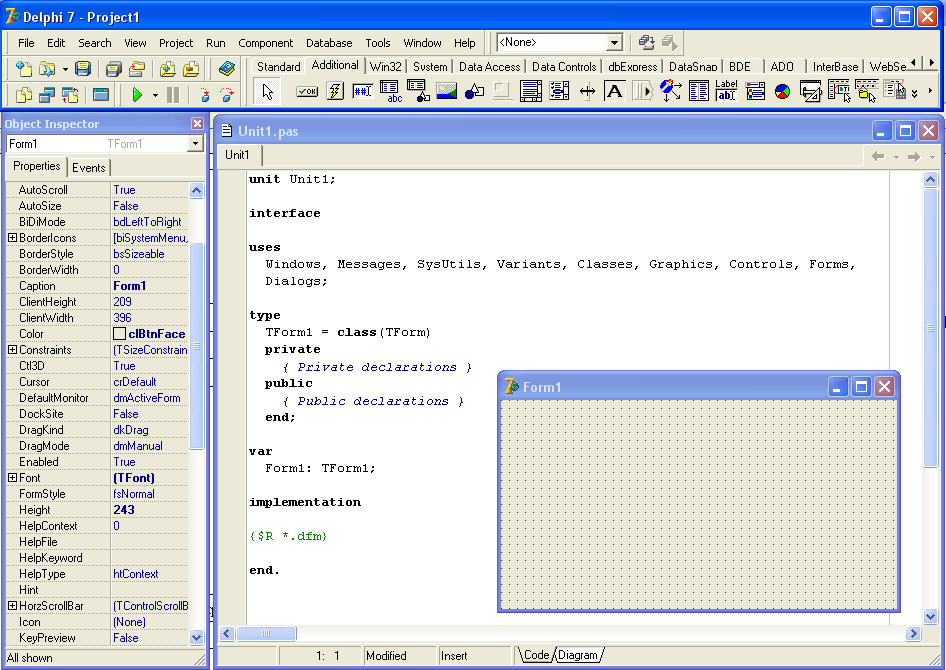Click the Step Over debug icon

[x=227, y=95]
